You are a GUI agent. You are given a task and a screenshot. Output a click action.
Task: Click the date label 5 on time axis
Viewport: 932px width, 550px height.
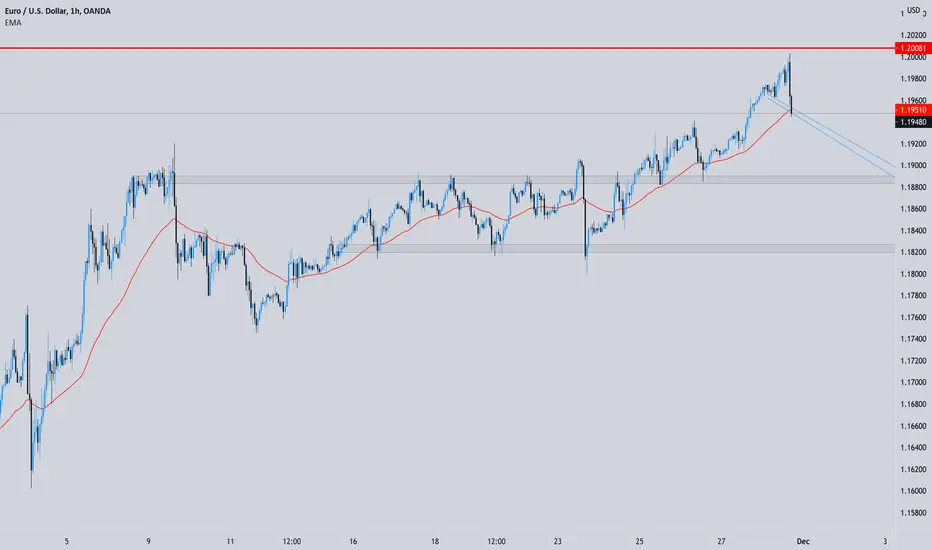tap(67, 541)
